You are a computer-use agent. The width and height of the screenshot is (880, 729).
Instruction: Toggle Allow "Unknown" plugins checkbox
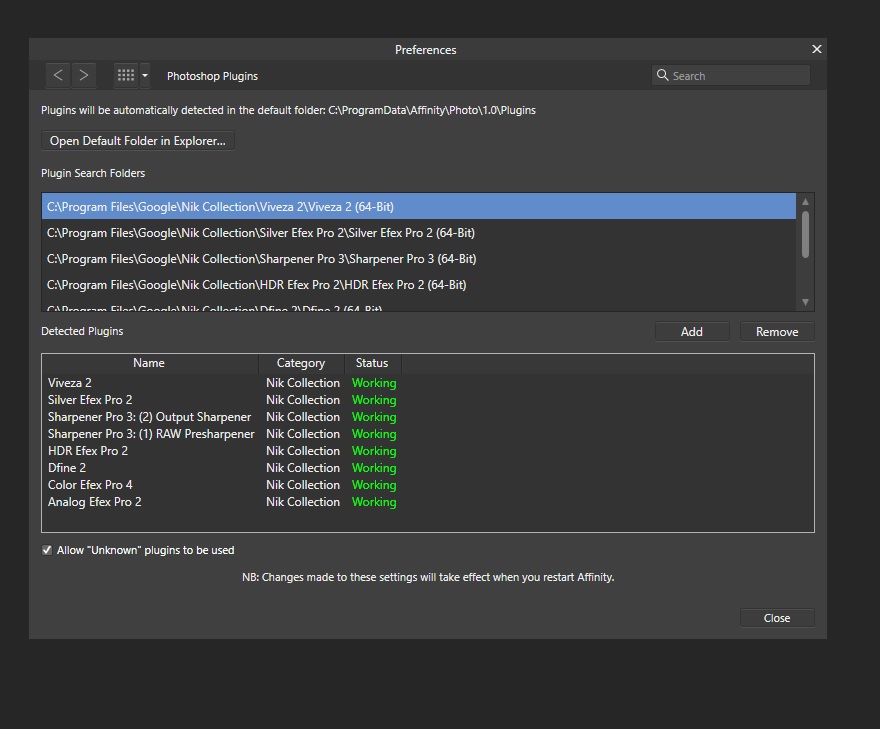[47, 550]
